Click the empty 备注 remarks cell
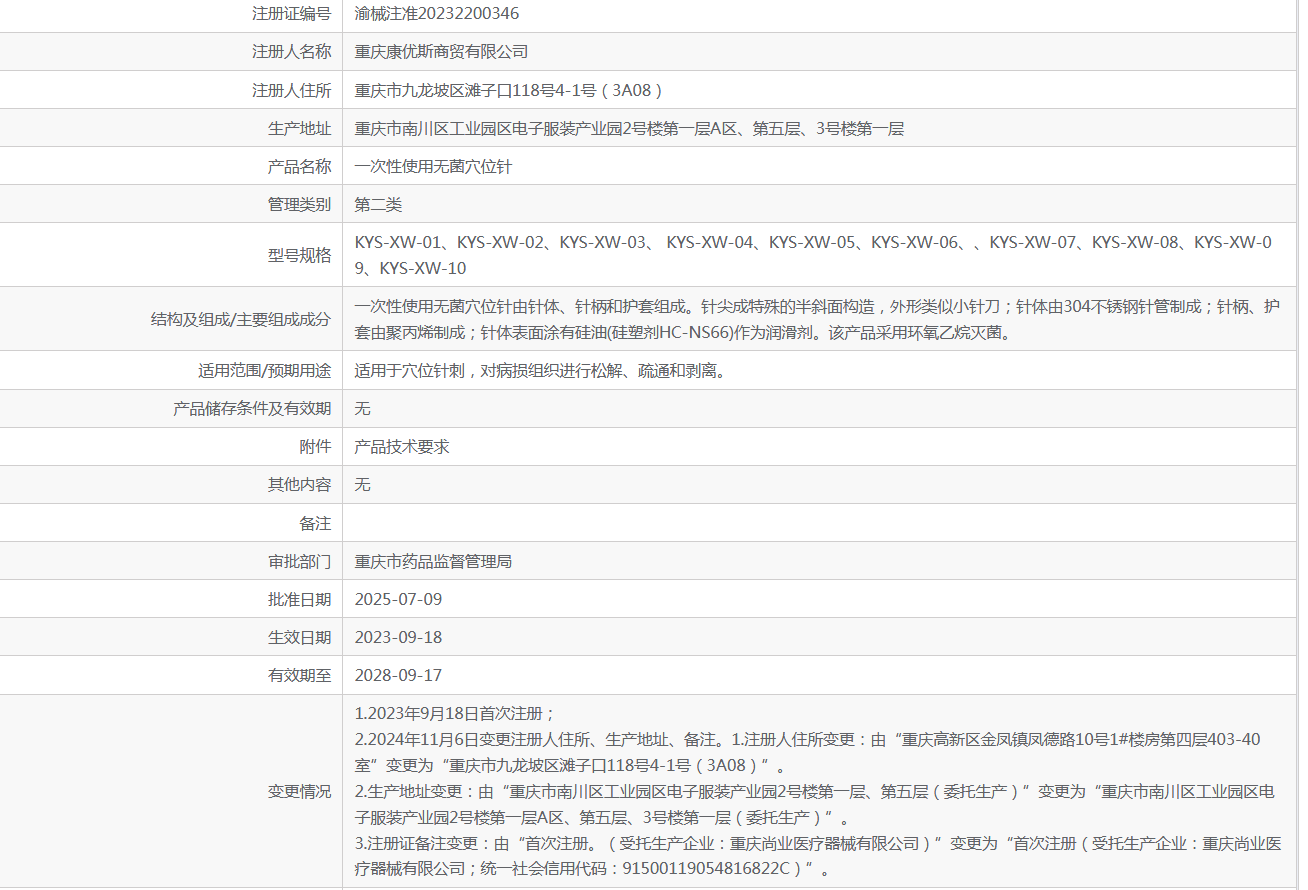The height and width of the screenshot is (890, 1308). pos(820,523)
